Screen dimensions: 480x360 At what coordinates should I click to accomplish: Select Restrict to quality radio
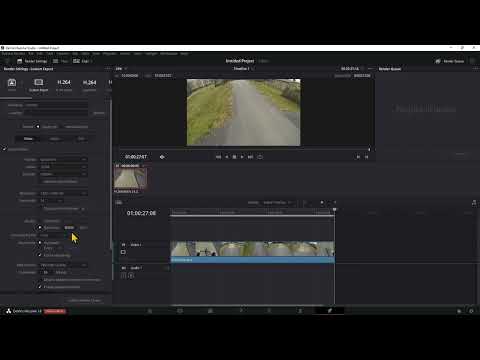coord(40,228)
